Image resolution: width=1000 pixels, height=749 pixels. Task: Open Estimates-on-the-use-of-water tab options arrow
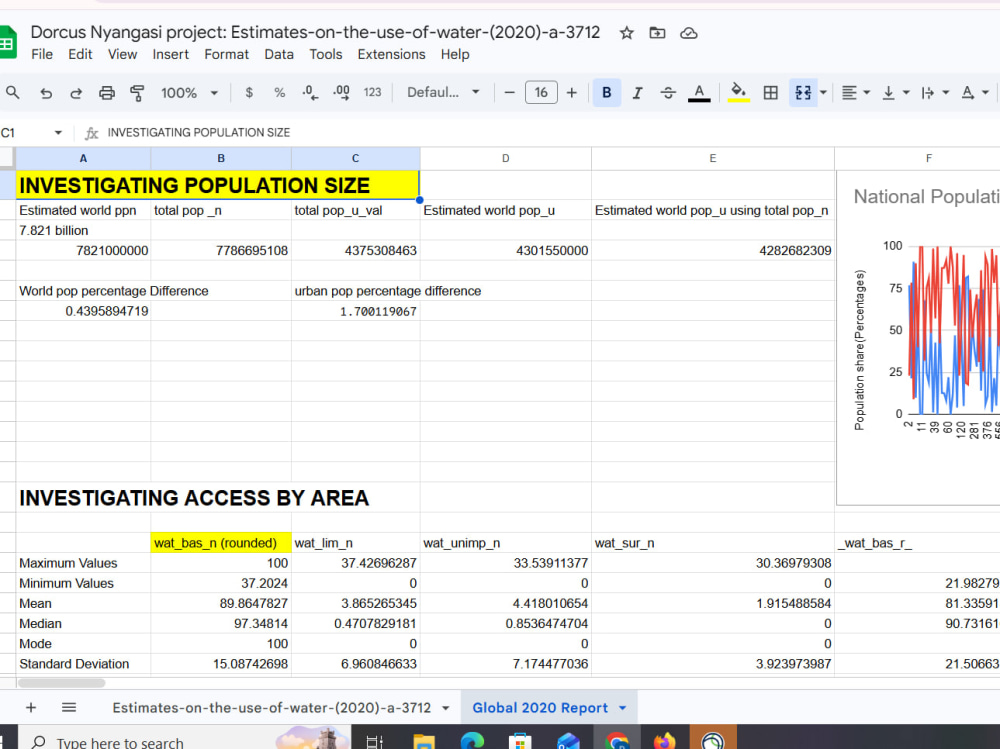[x=445, y=708]
